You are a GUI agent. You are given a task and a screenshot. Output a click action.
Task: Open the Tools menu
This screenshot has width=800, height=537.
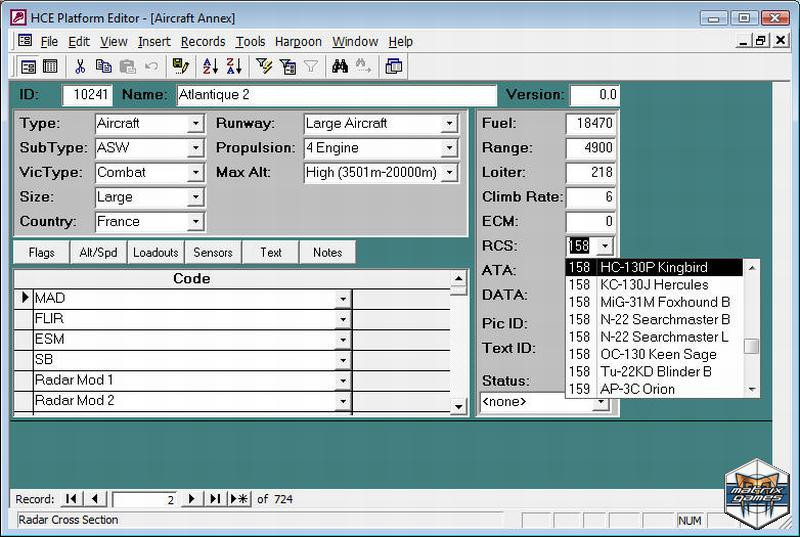click(250, 41)
